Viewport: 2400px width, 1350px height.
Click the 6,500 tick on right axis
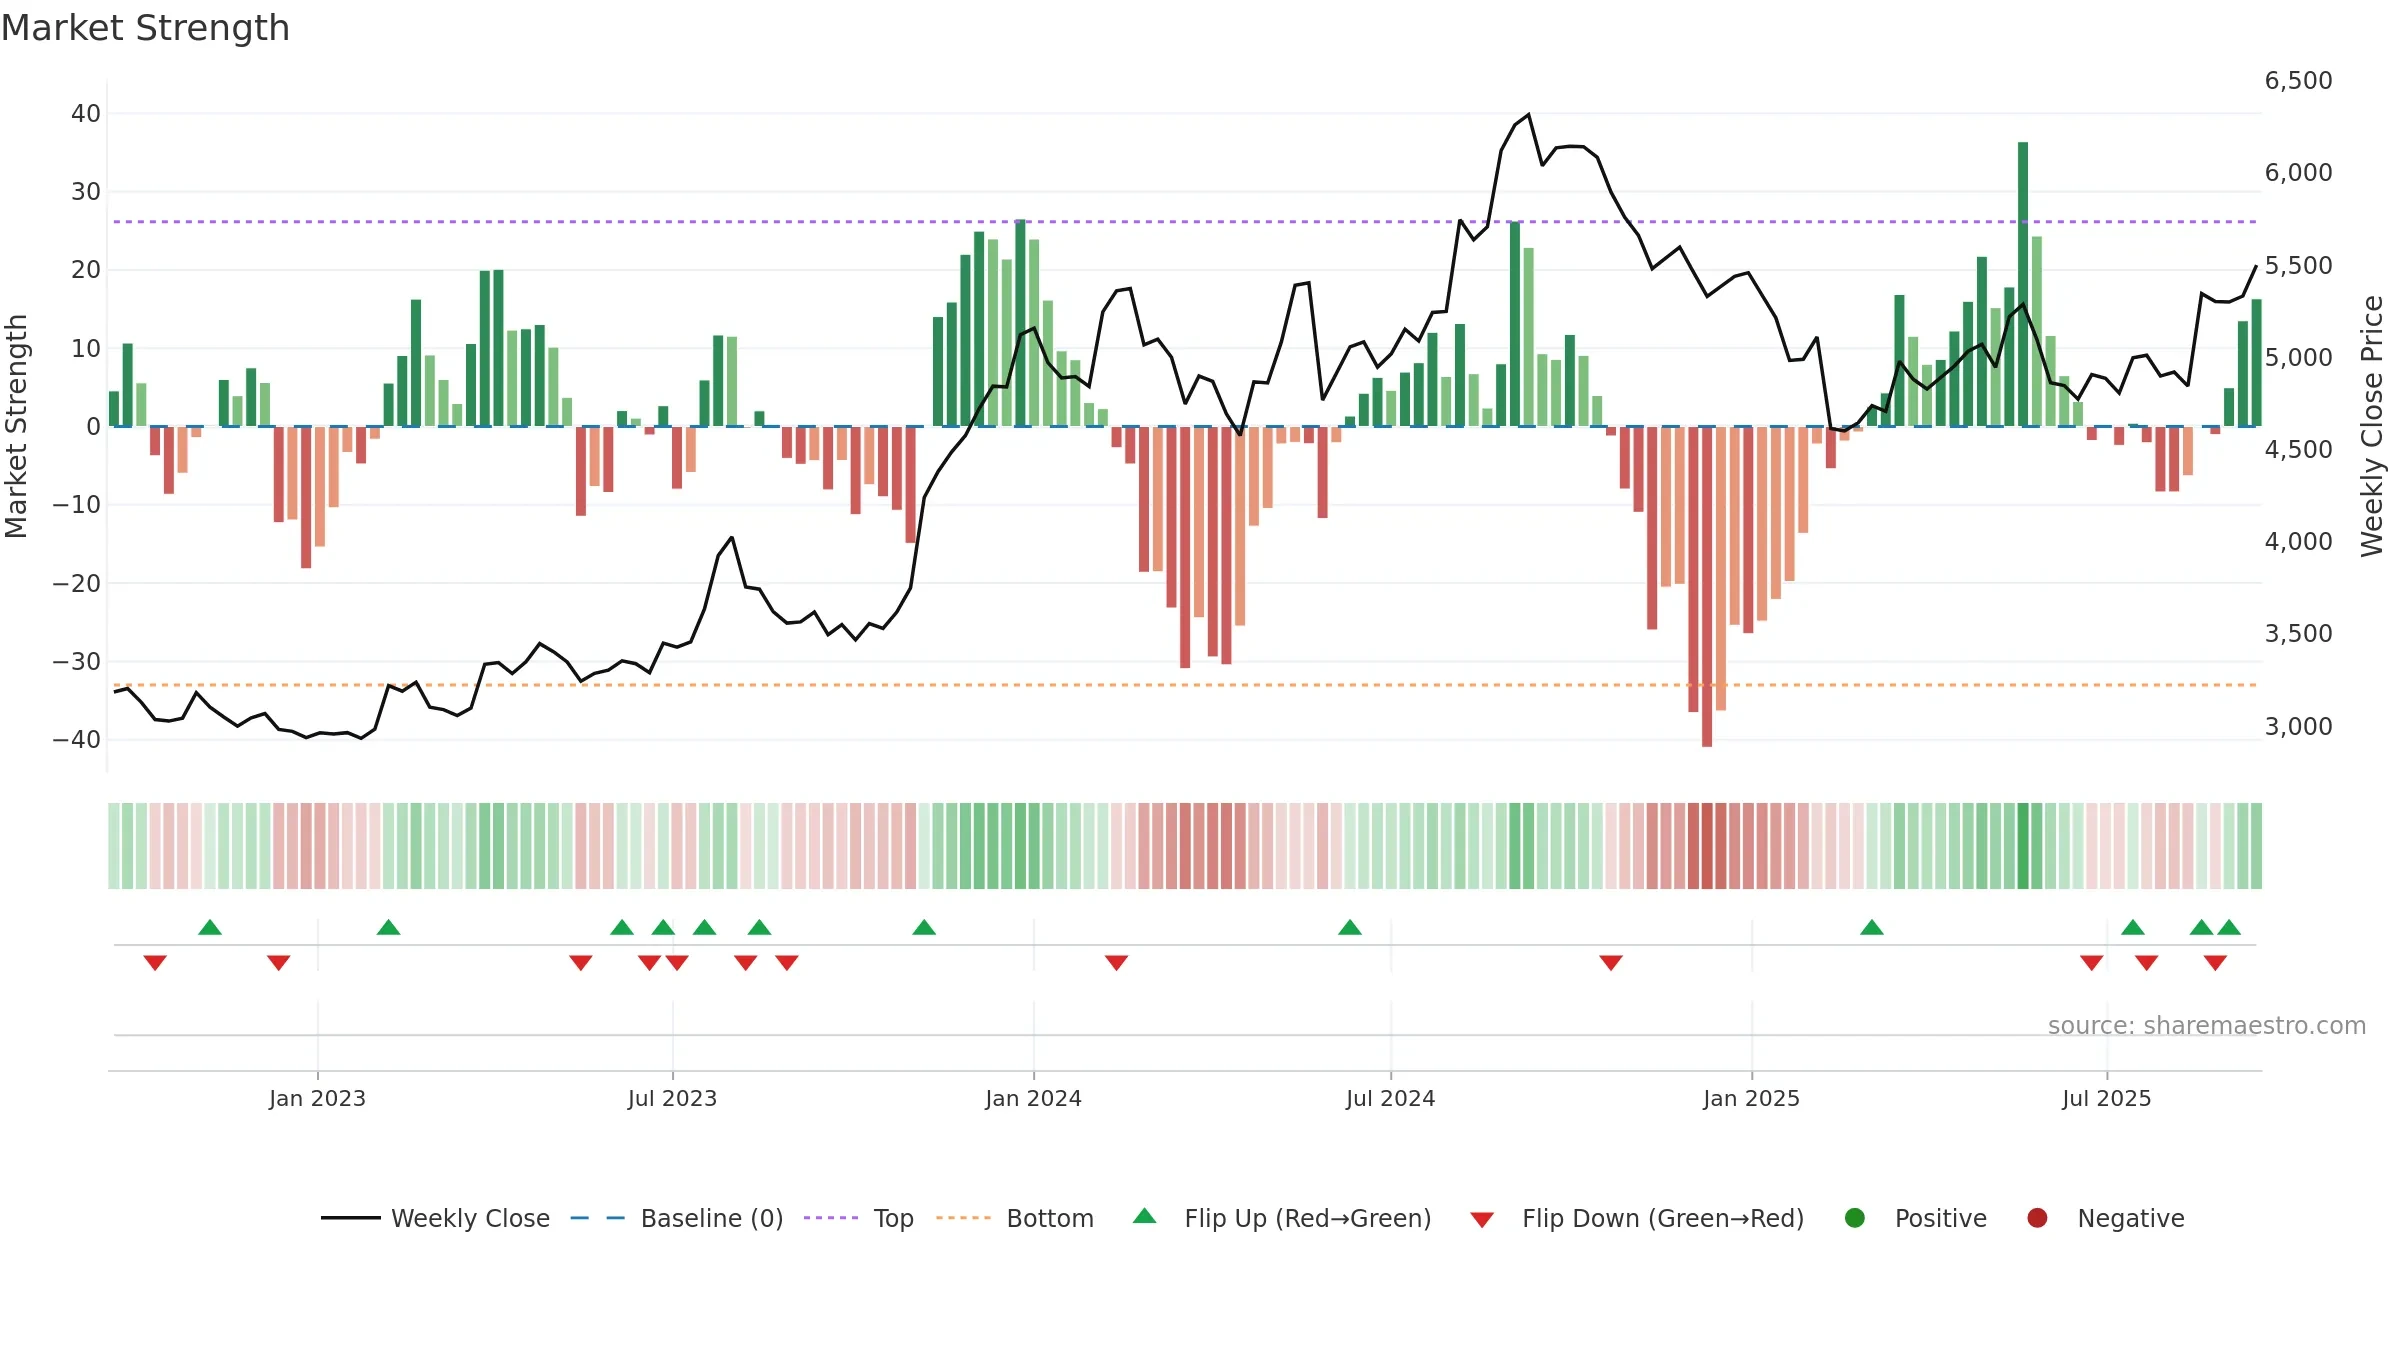click(2298, 80)
